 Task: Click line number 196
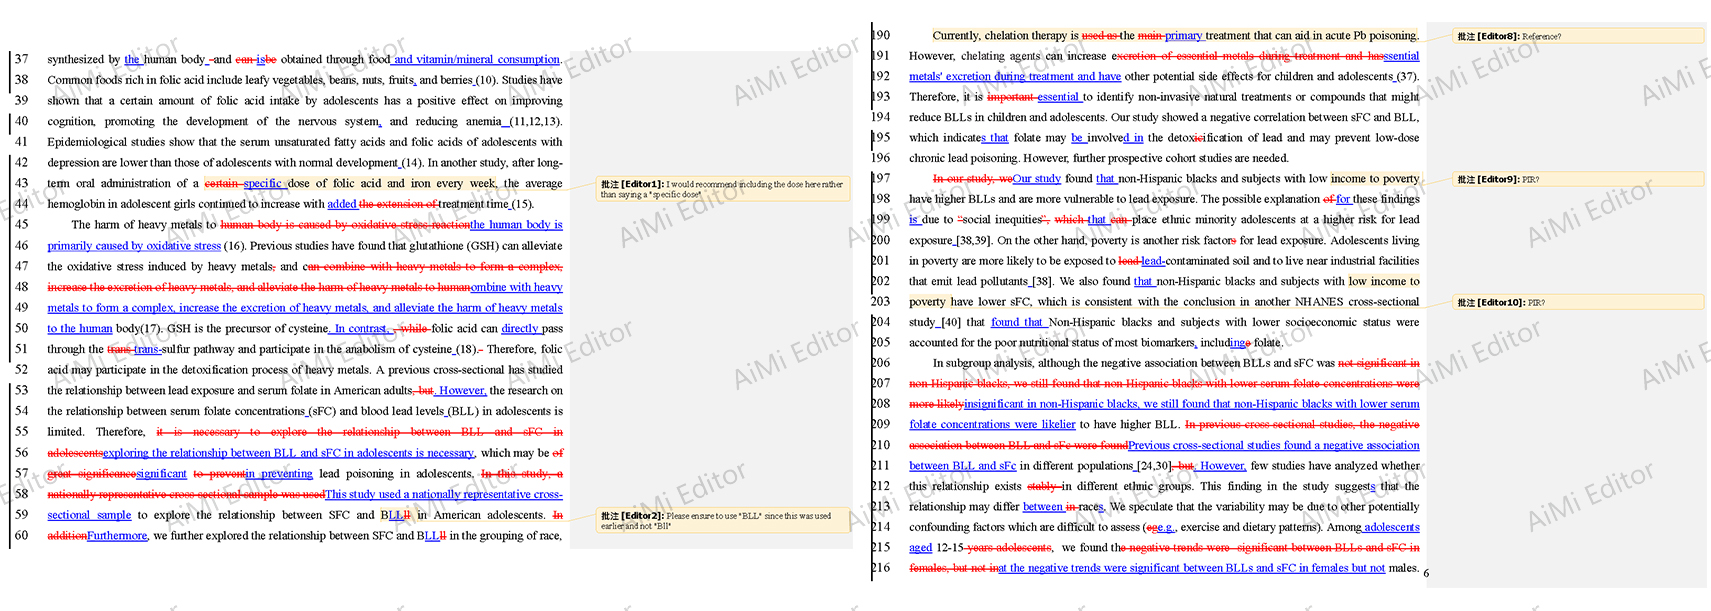(881, 158)
